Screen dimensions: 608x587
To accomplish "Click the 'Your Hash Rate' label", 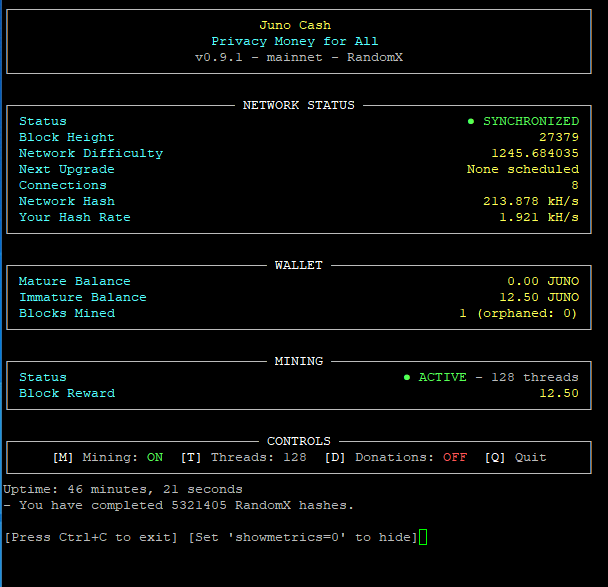I will point(75,218).
